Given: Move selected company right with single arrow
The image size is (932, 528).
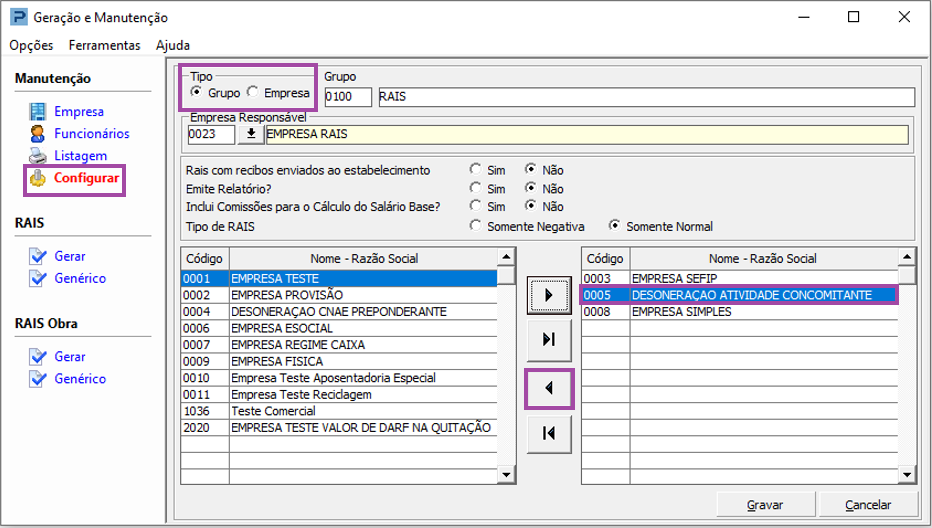Looking at the screenshot, I should click(x=549, y=295).
